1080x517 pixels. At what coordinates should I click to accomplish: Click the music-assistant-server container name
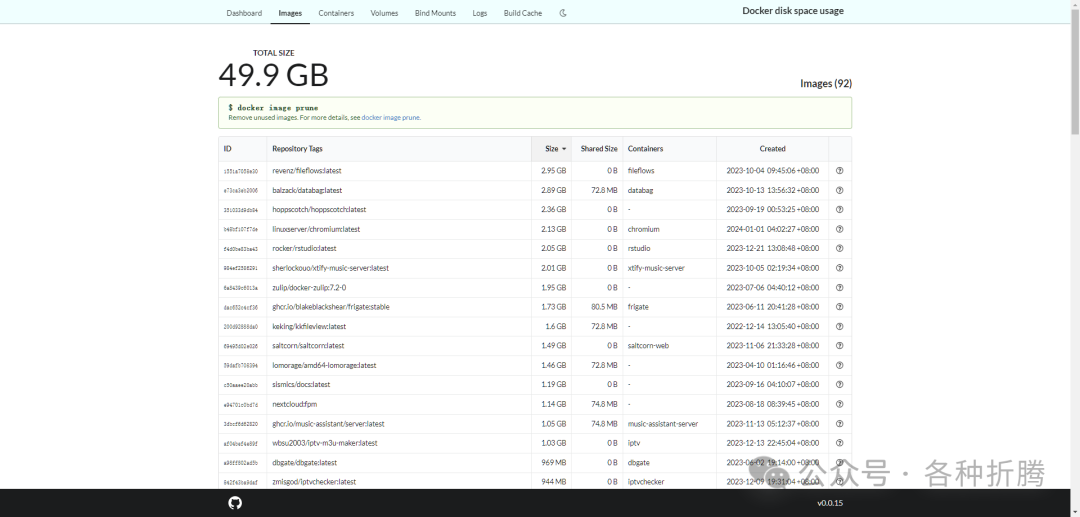pyautogui.click(x=663, y=424)
